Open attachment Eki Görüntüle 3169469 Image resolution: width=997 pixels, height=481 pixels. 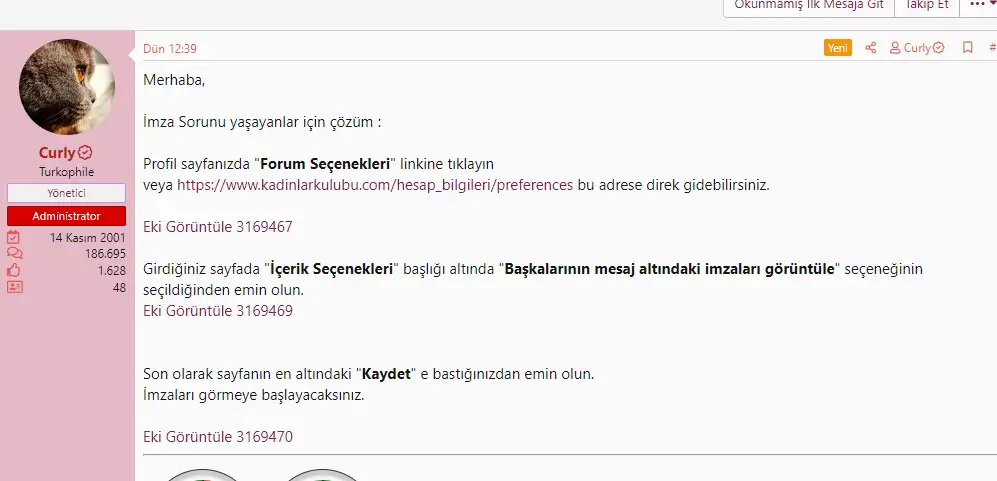click(x=218, y=311)
